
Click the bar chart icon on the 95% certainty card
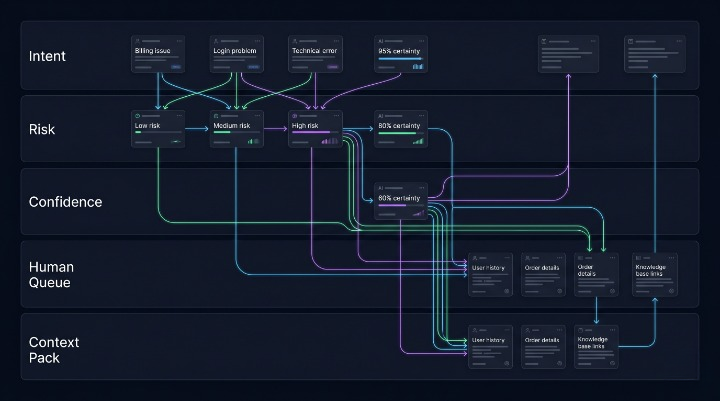pyautogui.click(x=417, y=67)
